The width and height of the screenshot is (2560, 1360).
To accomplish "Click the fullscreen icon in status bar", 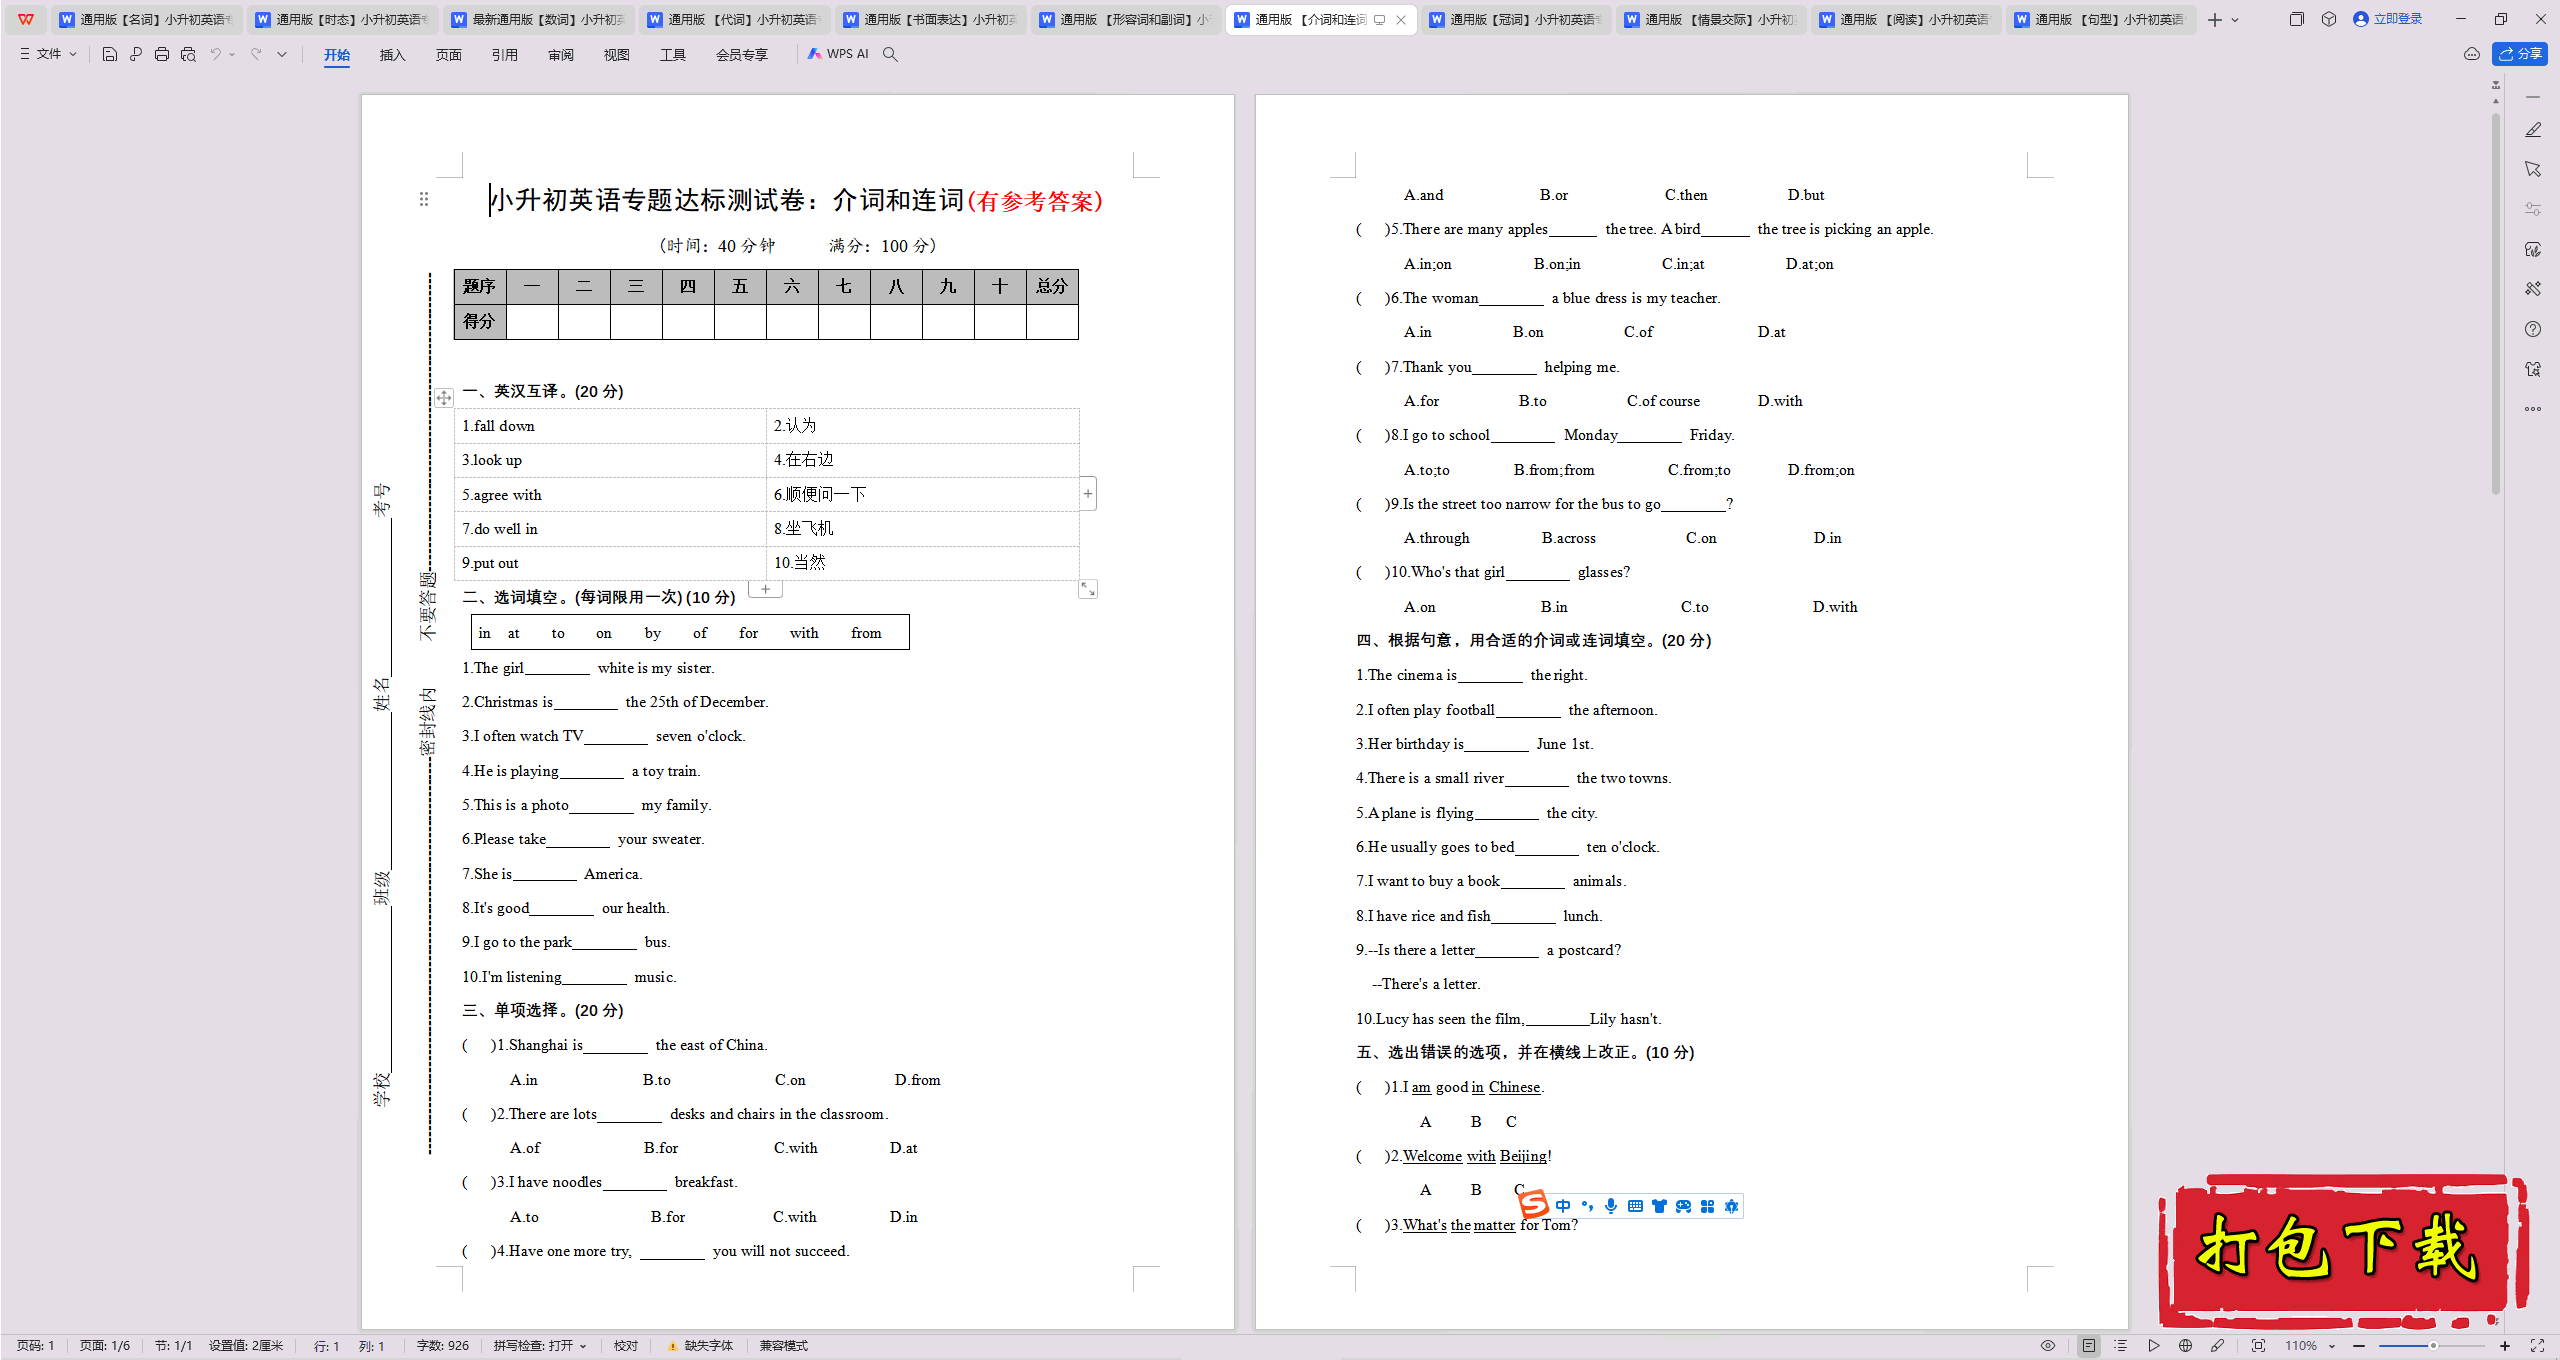I will coord(2537,1346).
